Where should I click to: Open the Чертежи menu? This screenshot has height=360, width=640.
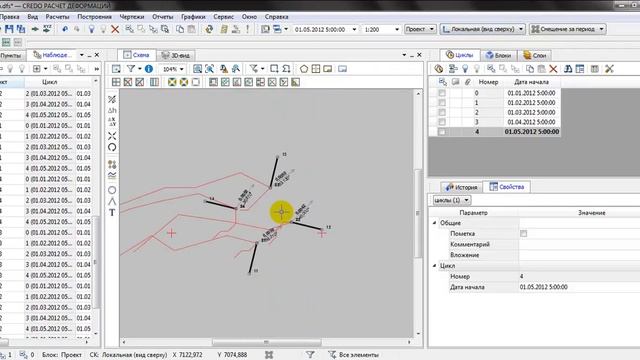click(131, 17)
